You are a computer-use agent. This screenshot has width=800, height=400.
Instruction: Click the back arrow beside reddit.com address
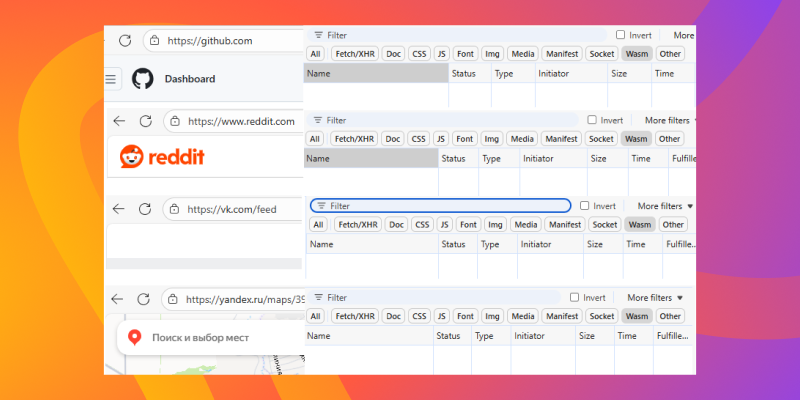(x=119, y=121)
